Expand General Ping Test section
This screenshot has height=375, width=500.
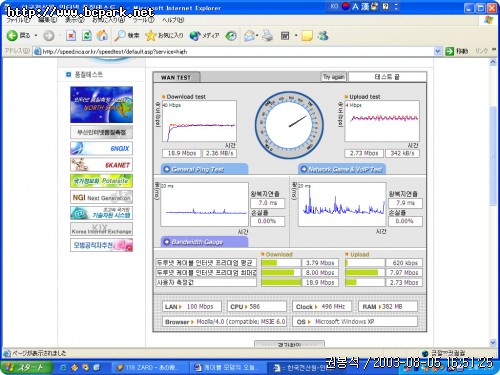[x=204, y=169]
